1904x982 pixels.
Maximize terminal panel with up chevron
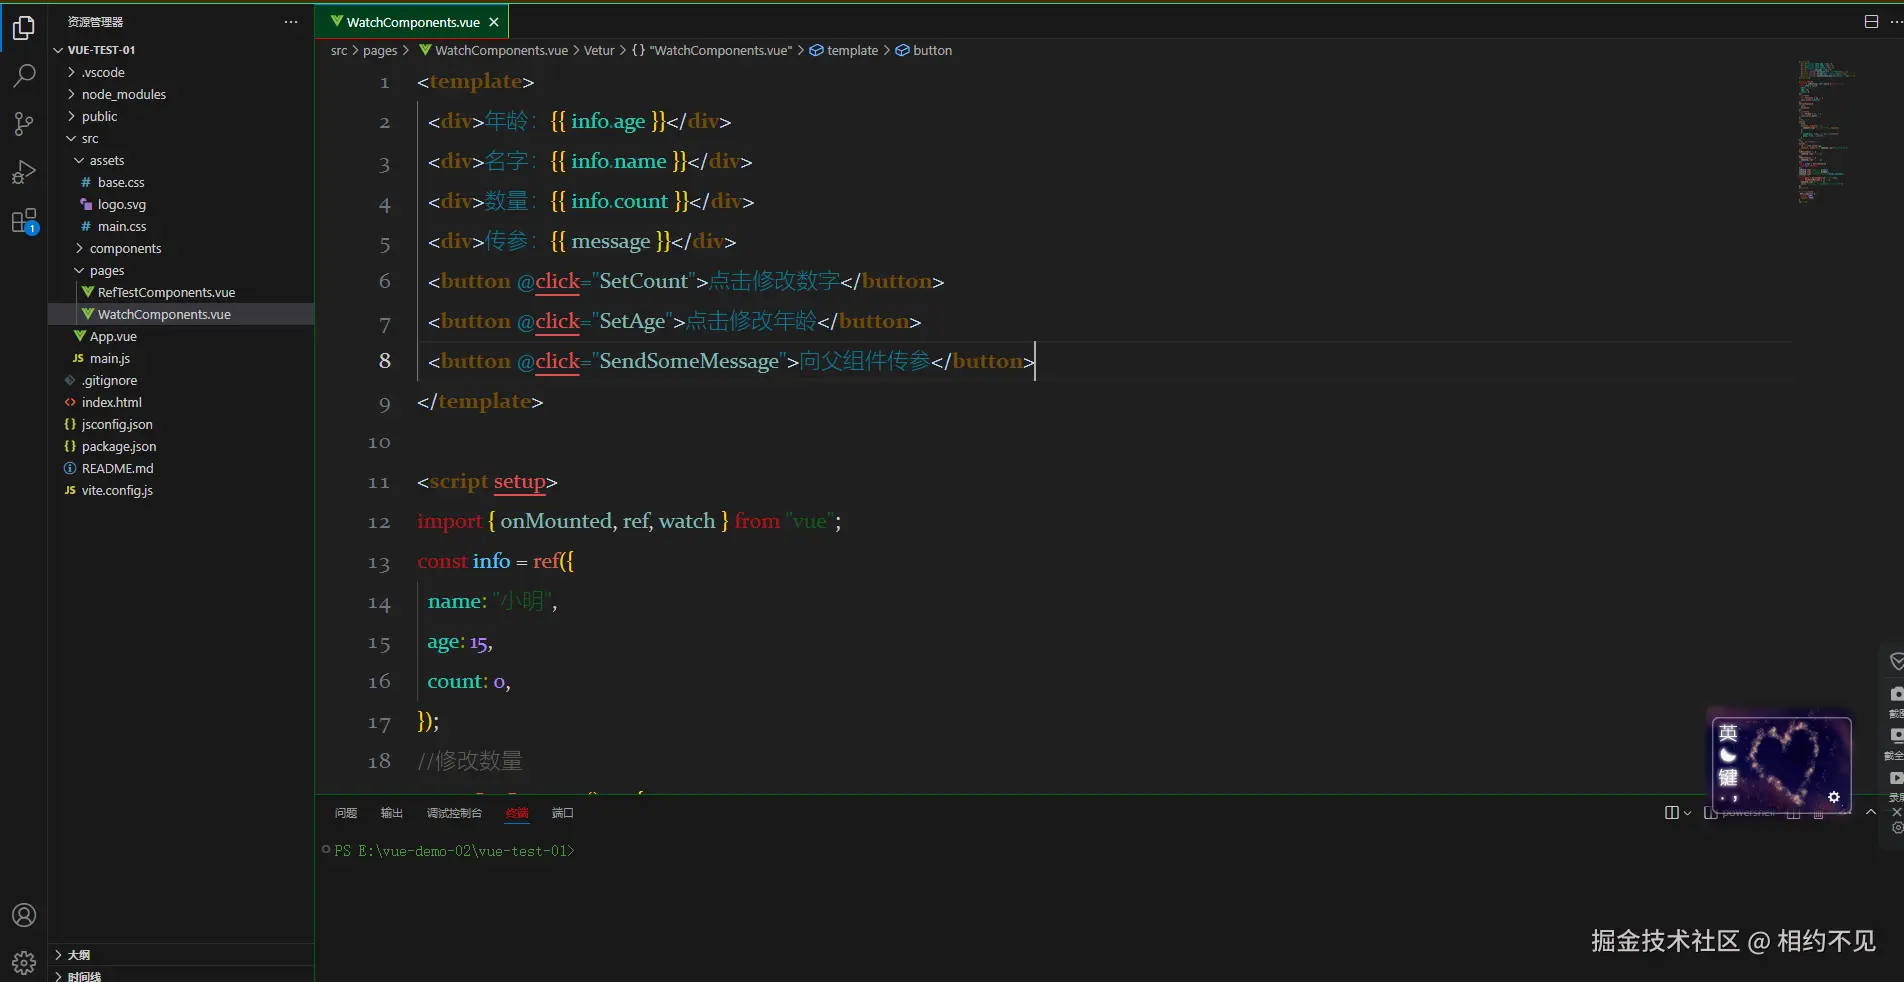tap(1871, 812)
